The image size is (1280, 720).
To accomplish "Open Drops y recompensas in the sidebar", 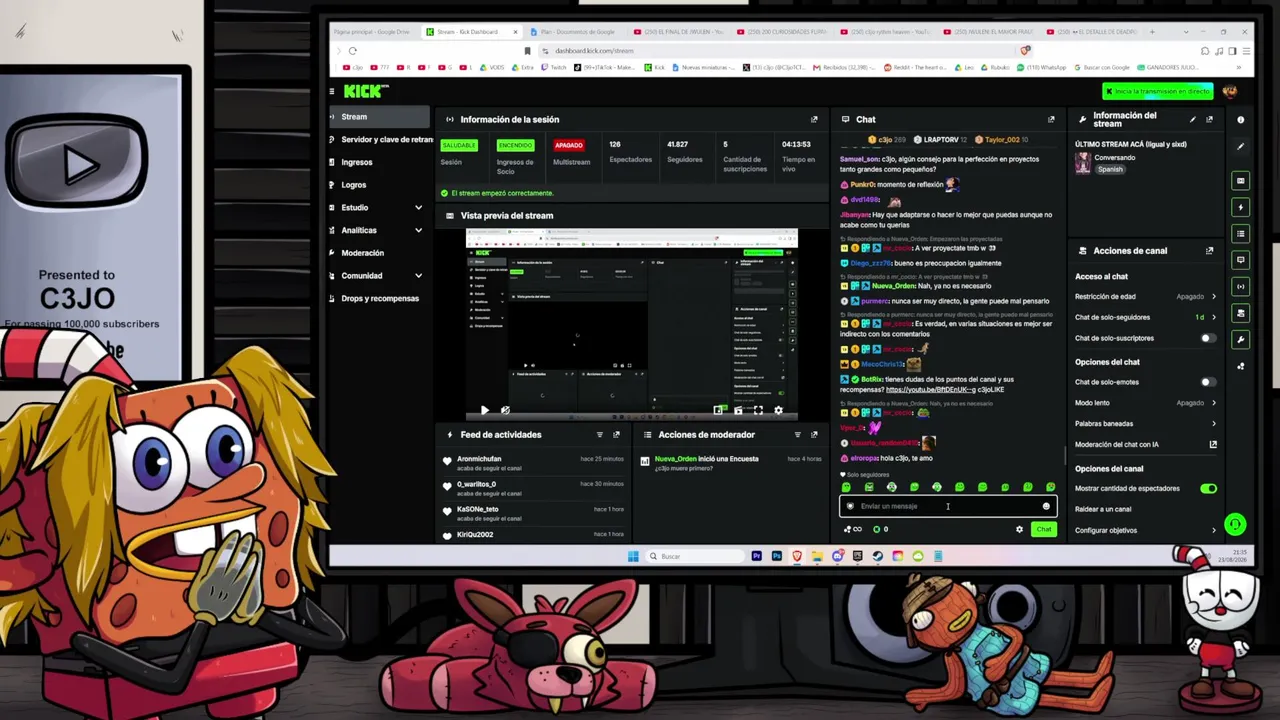I will pyautogui.click(x=380, y=298).
